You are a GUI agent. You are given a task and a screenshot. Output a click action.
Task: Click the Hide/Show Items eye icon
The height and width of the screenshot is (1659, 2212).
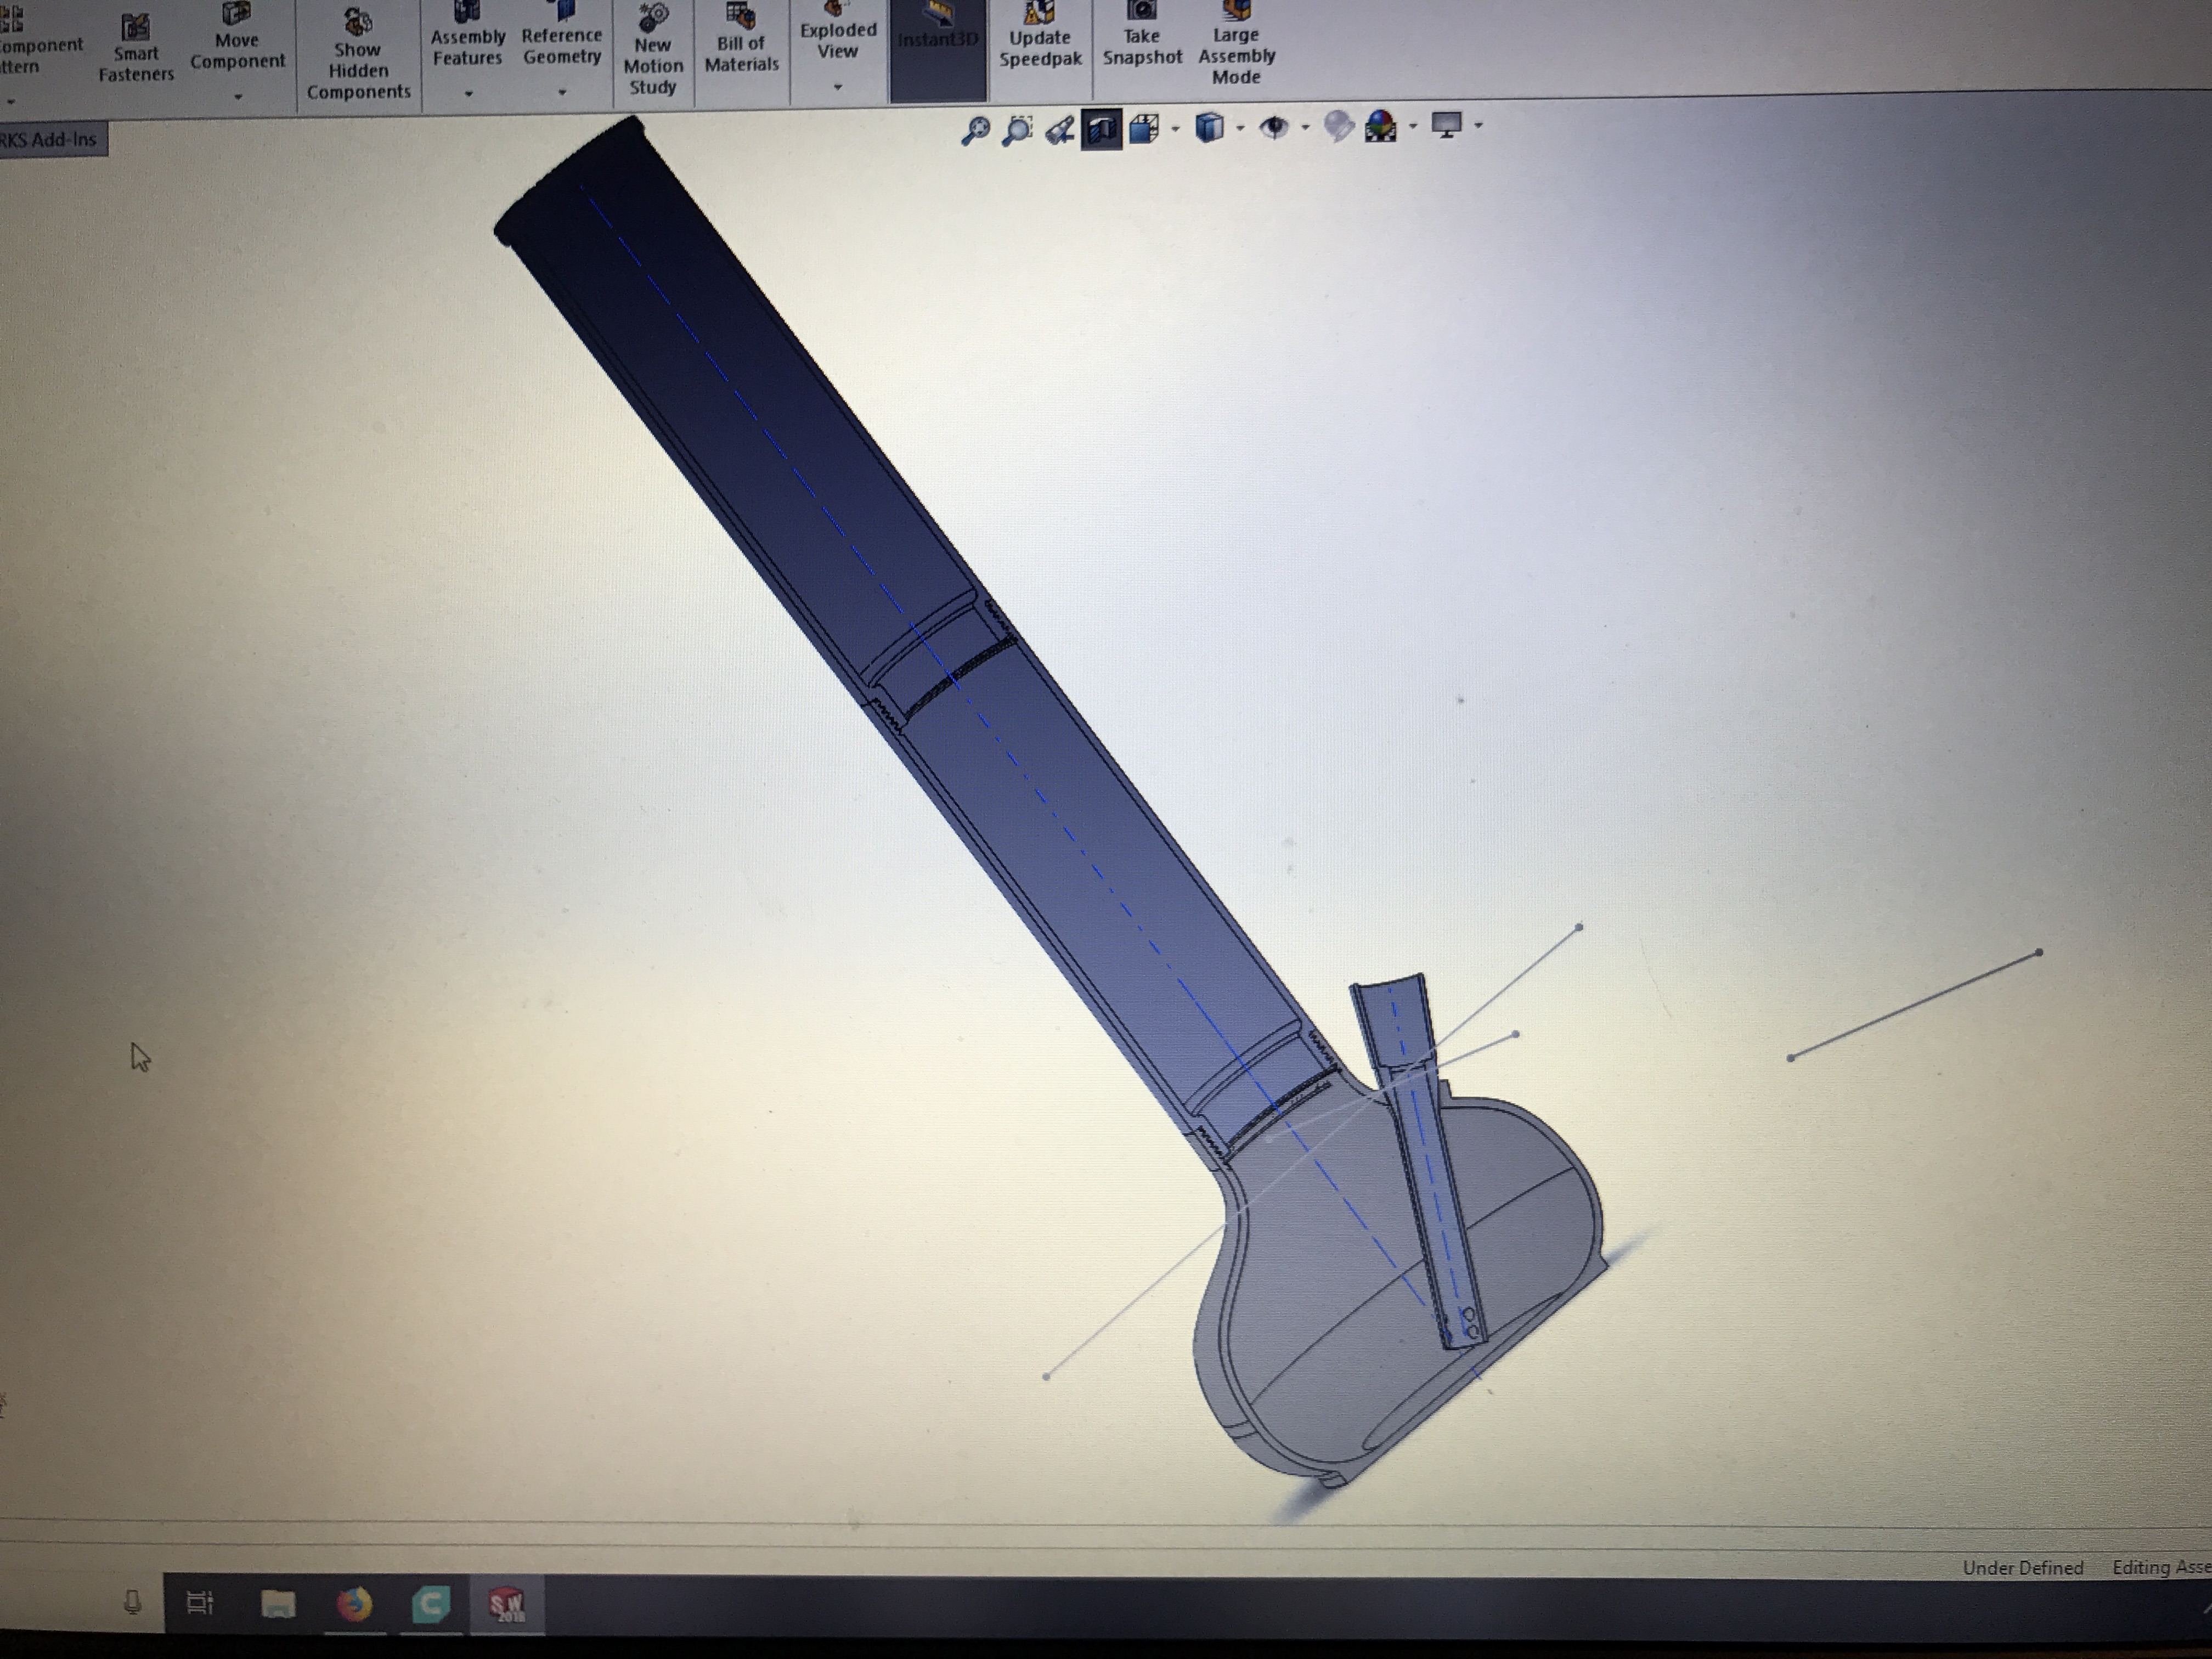point(1273,127)
